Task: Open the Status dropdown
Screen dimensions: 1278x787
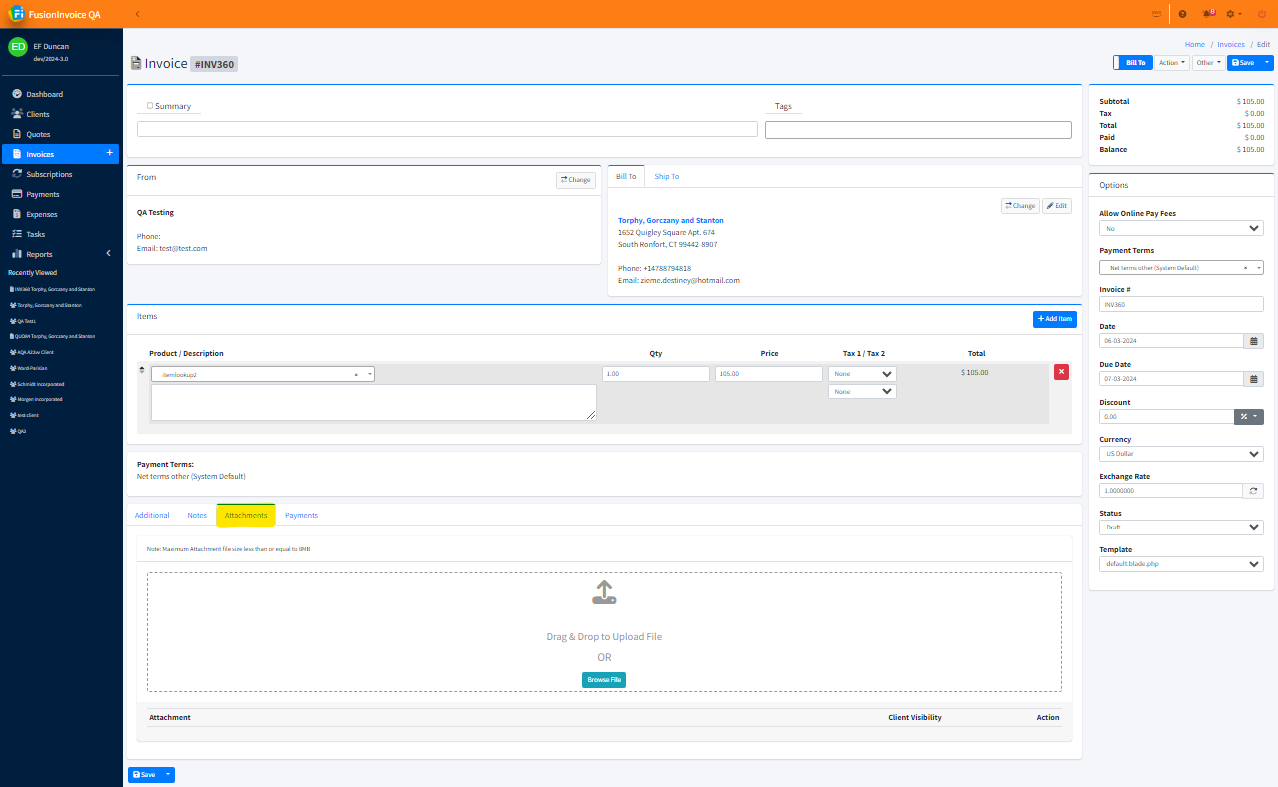Action: (1181, 527)
